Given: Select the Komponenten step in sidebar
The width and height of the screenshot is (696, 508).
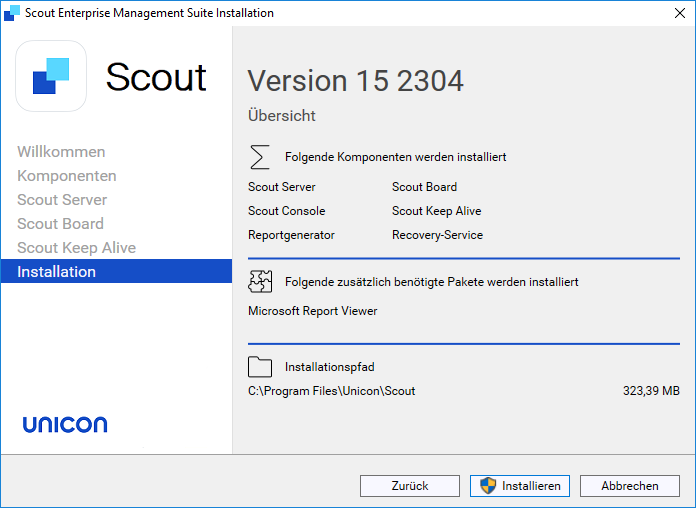Looking at the screenshot, I should (67, 176).
